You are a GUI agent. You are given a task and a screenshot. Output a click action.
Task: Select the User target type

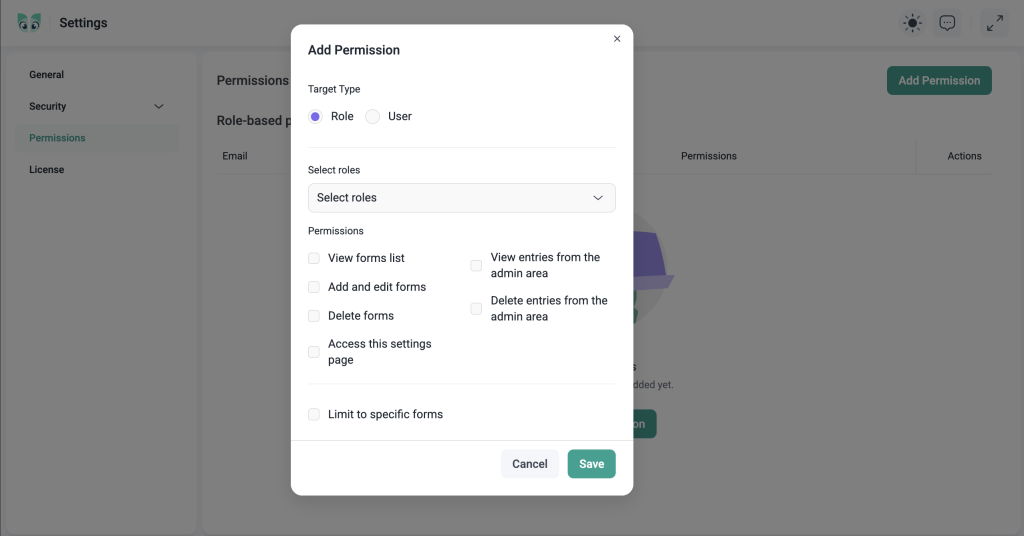point(372,116)
